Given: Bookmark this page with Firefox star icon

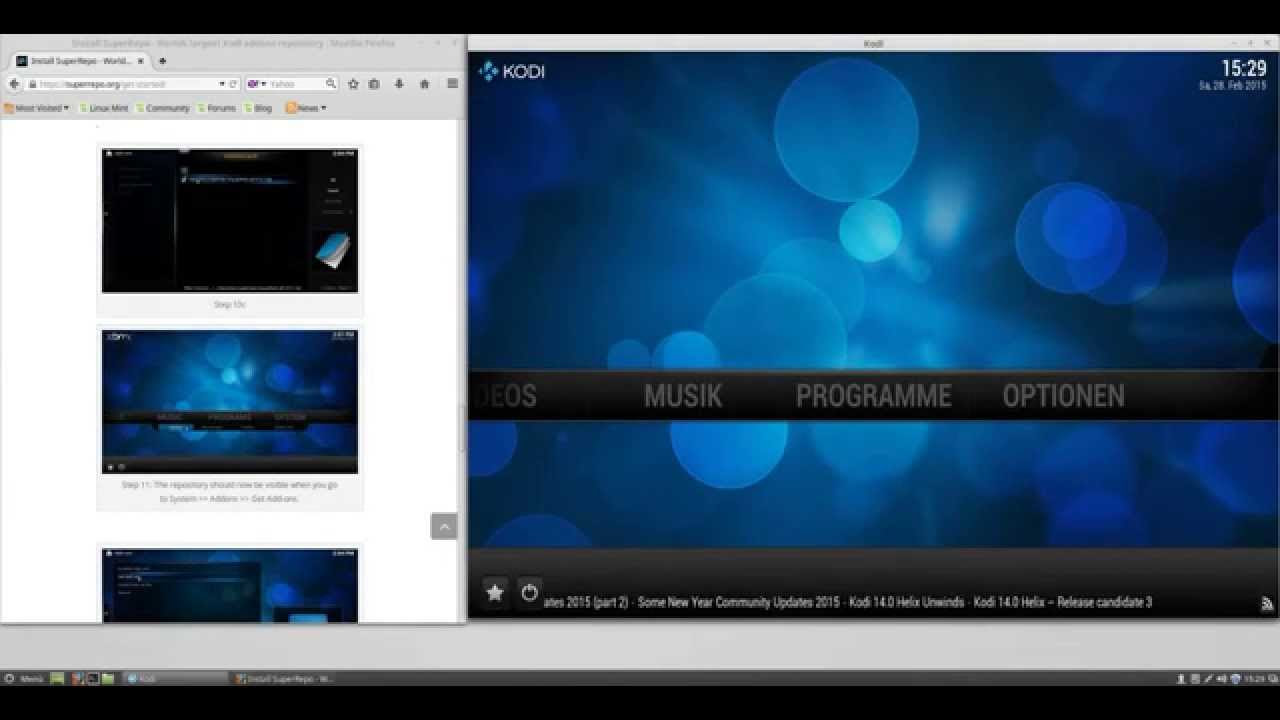Looking at the screenshot, I should point(353,84).
